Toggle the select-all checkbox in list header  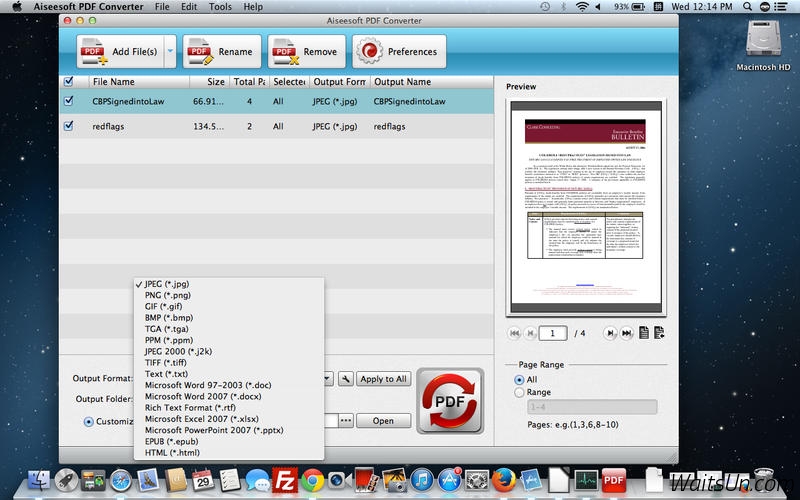[x=68, y=82]
